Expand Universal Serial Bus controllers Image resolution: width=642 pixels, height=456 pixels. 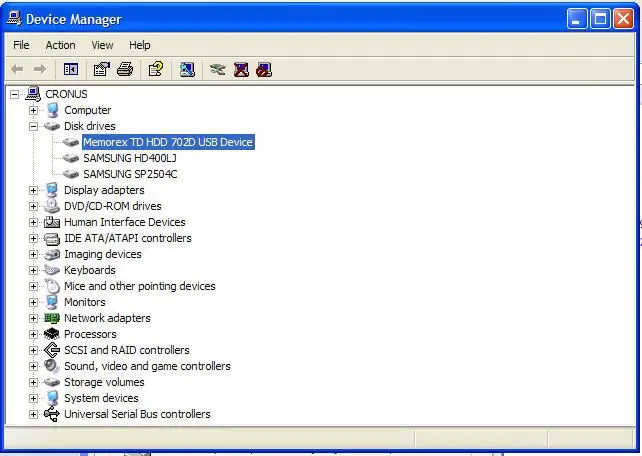pos(34,414)
